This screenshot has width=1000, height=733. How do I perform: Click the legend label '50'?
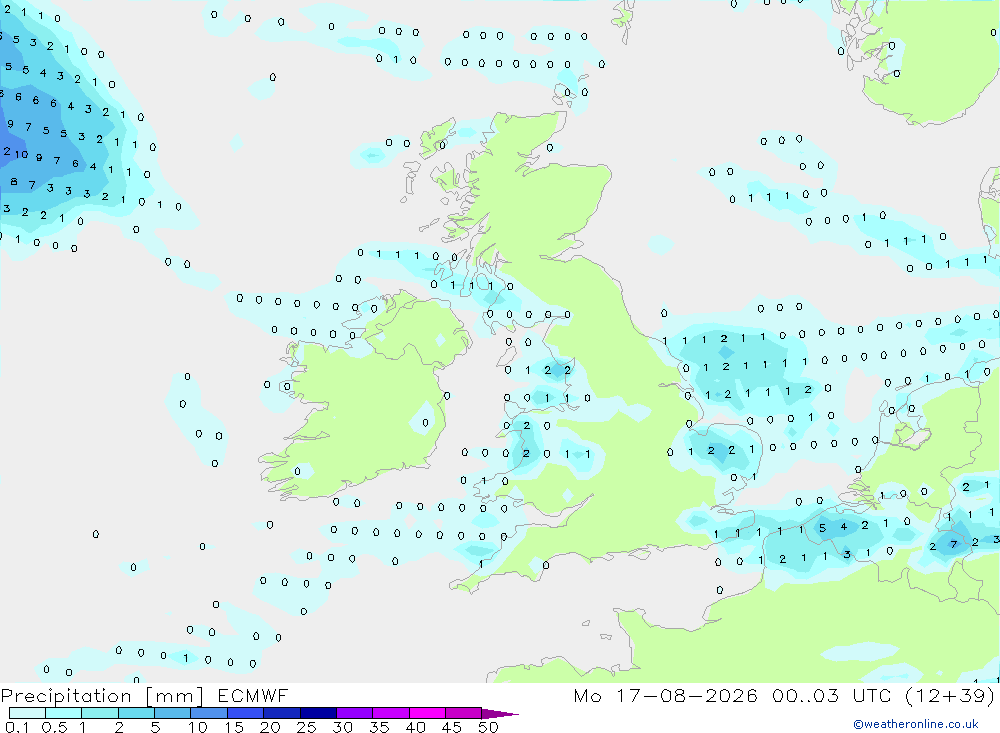[489, 727]
